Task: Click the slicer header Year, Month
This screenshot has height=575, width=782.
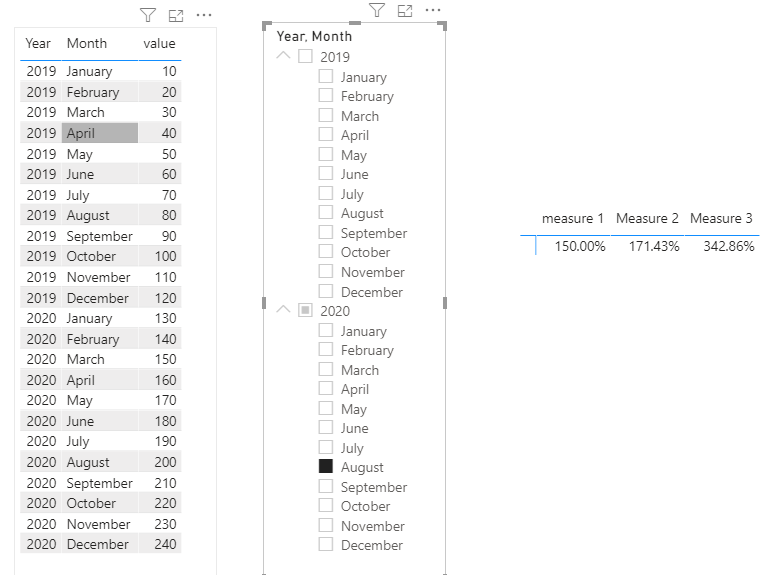Action: point(314,36)
